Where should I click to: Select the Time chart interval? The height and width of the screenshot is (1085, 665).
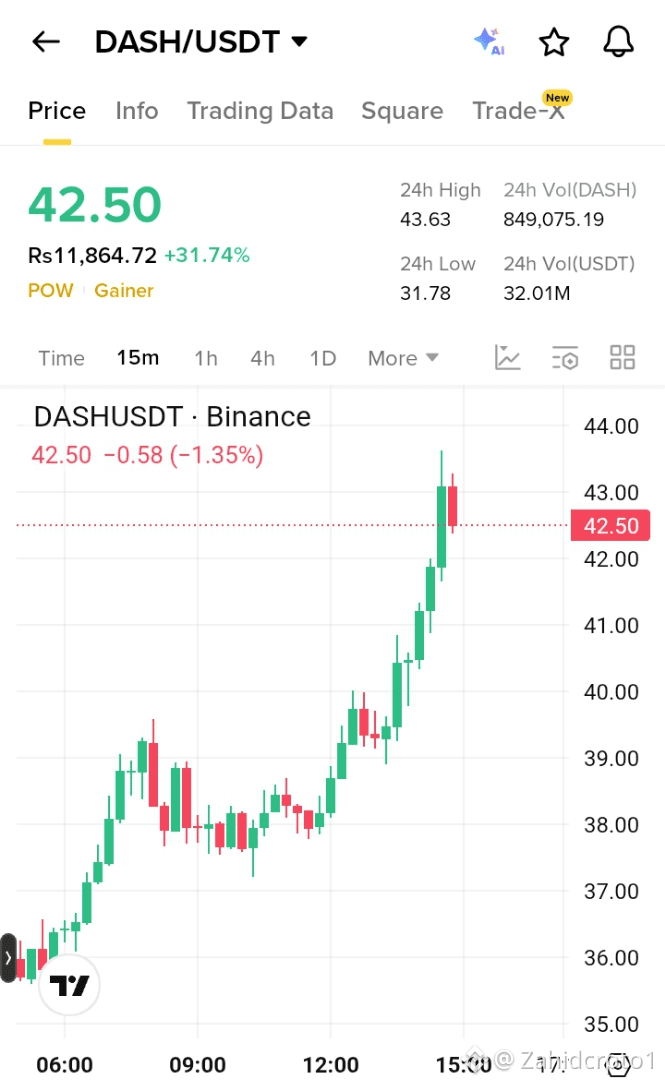click(x=62, y=358)
